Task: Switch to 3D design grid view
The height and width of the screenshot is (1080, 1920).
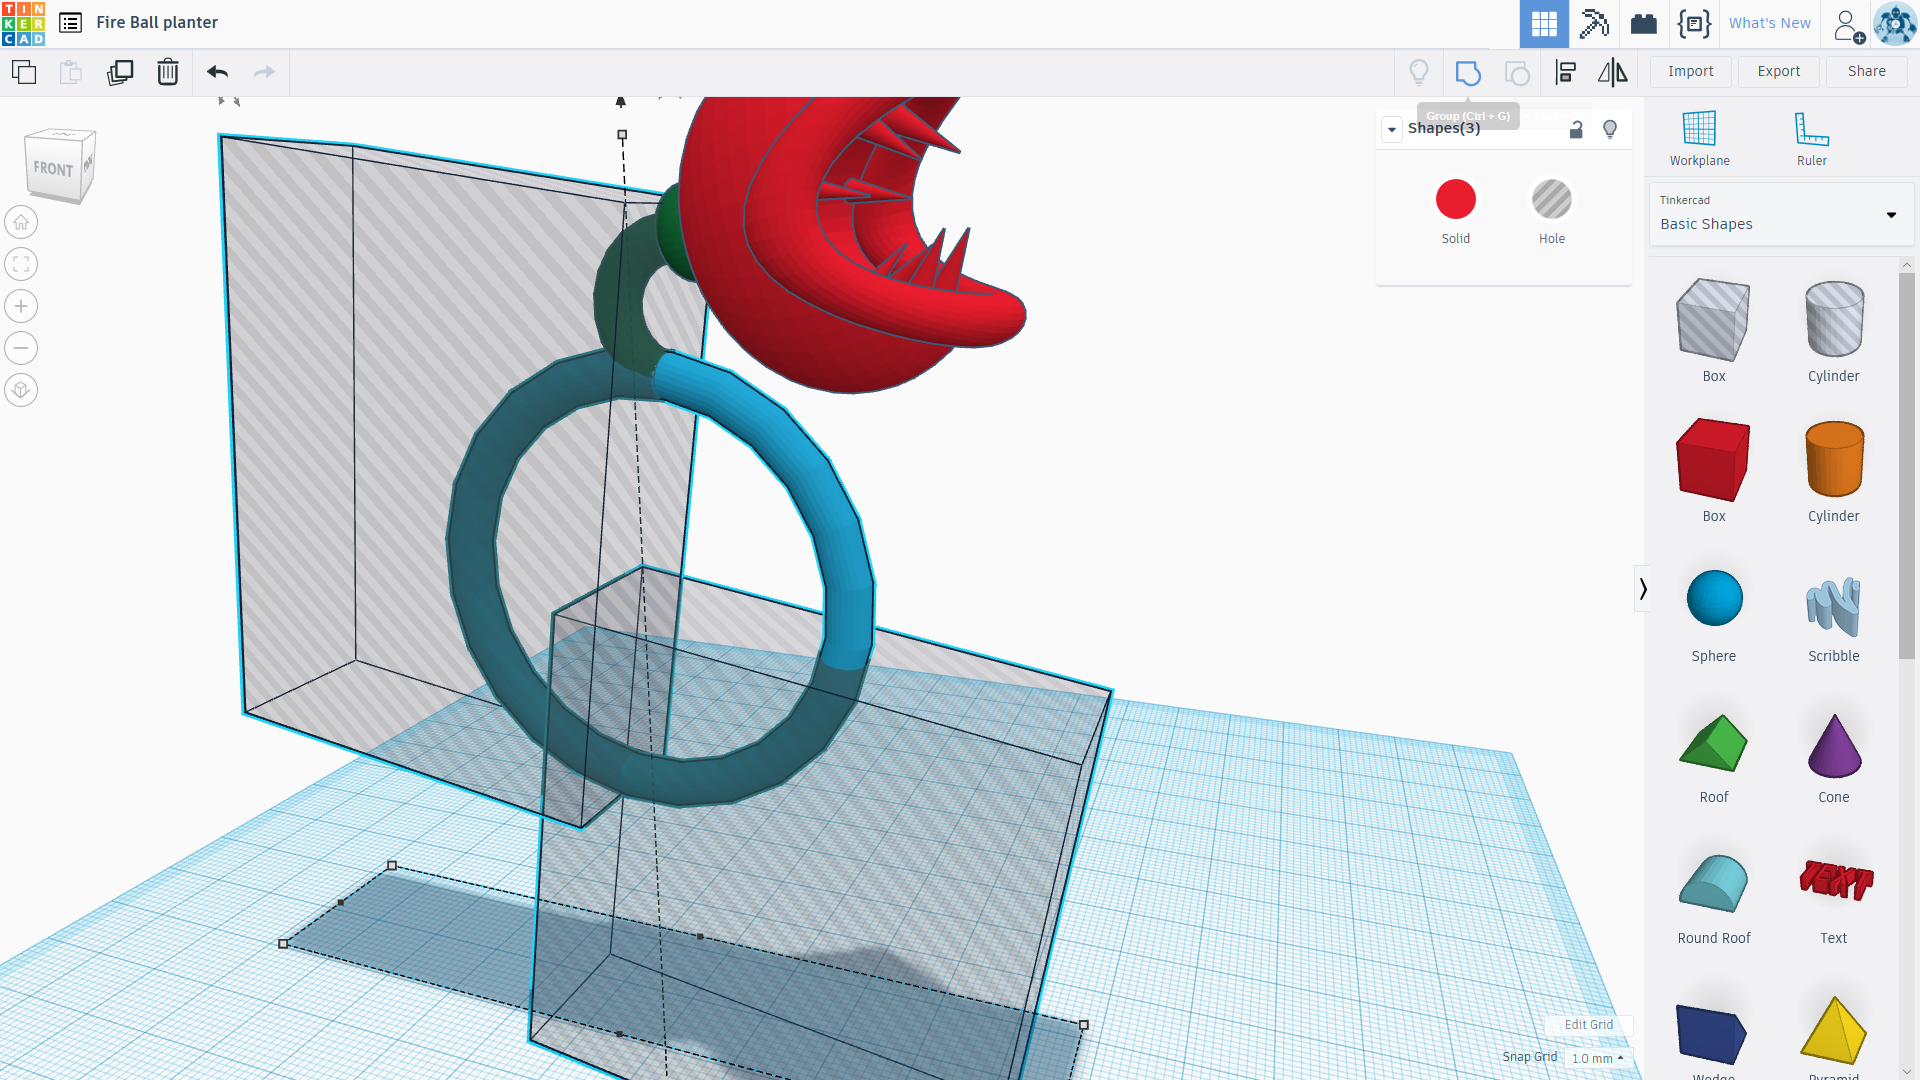Action: (1544, 24)
